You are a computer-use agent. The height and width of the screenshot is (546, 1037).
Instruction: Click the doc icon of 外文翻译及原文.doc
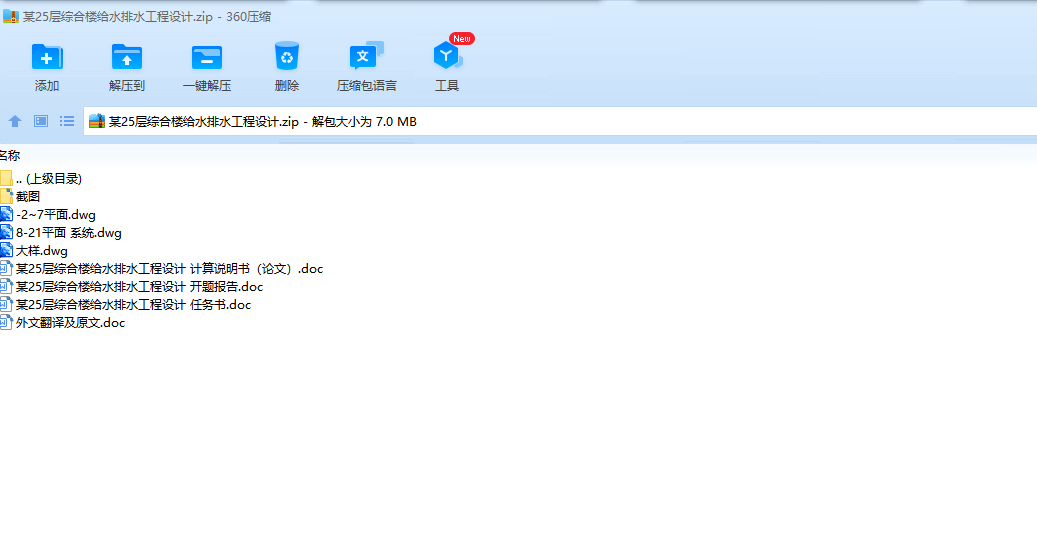(7, 323)
